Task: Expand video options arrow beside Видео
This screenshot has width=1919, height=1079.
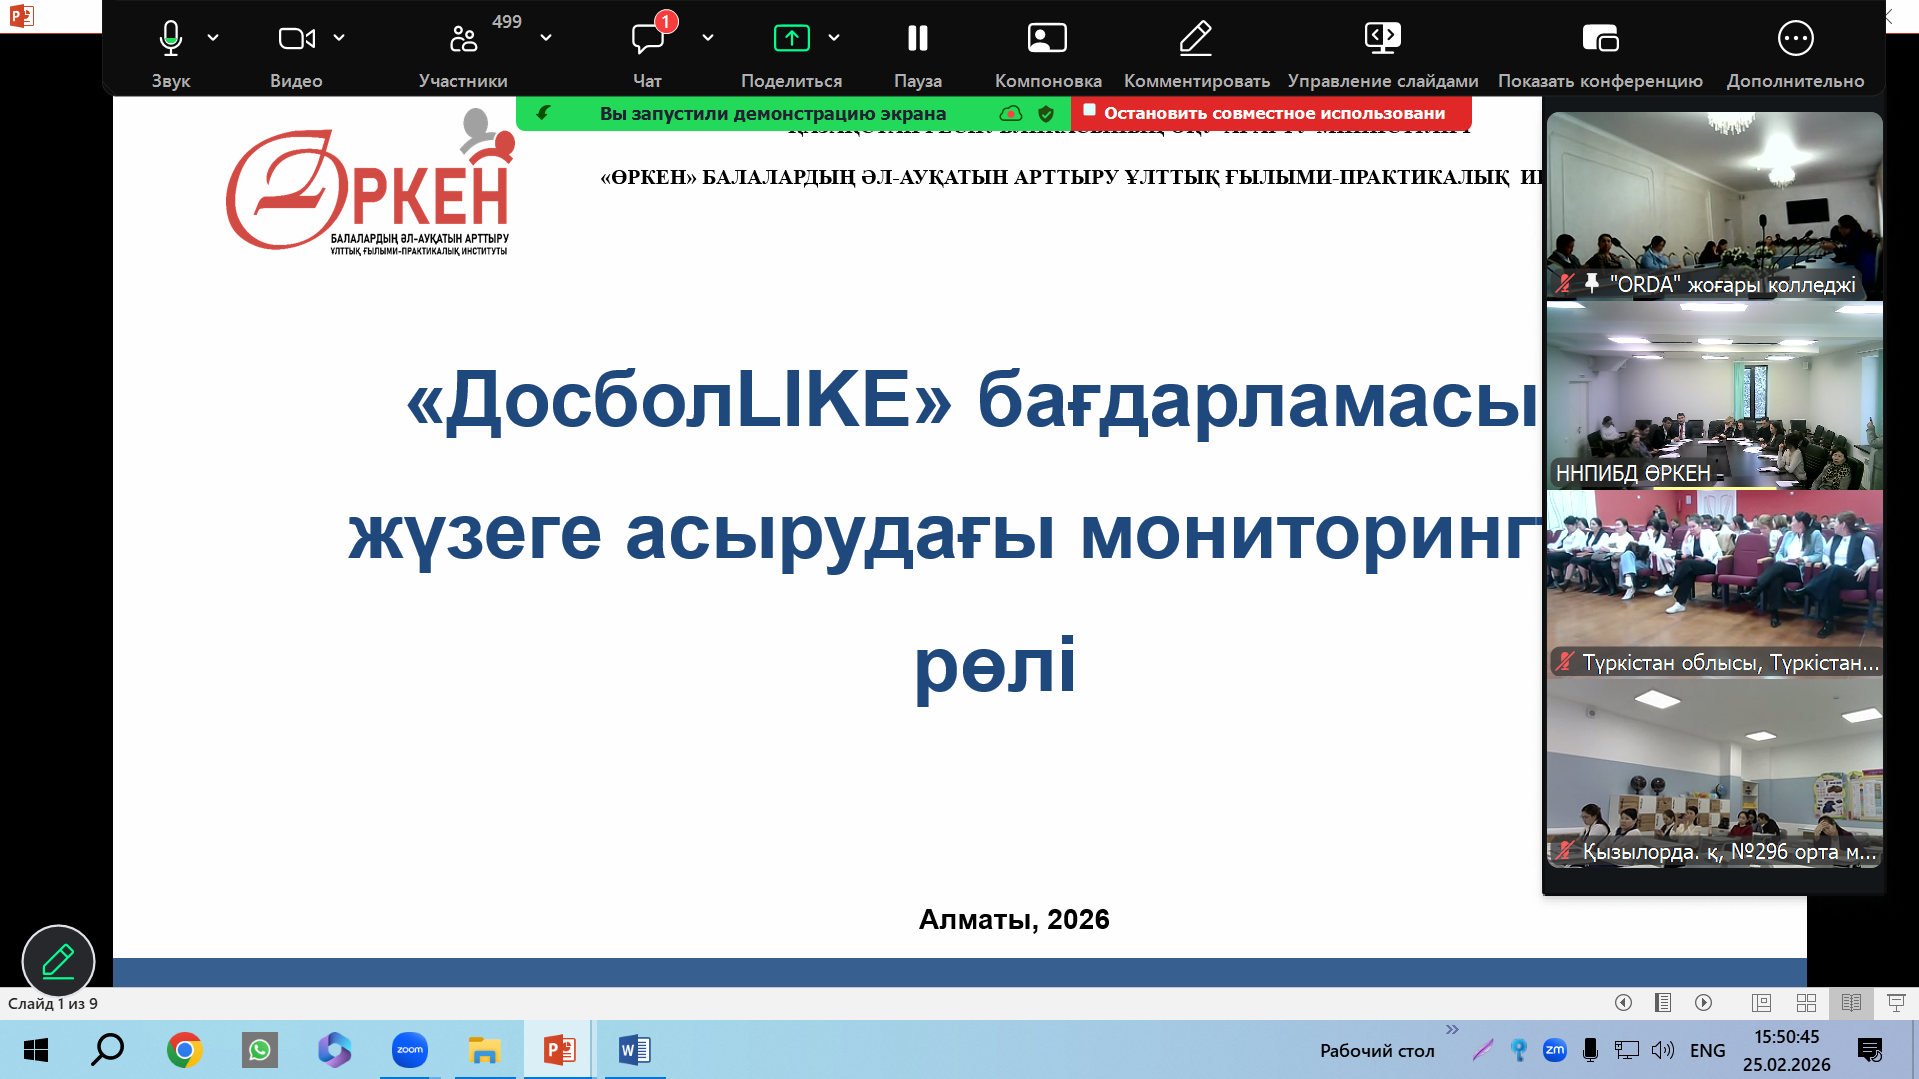Action: pos(339,38)
